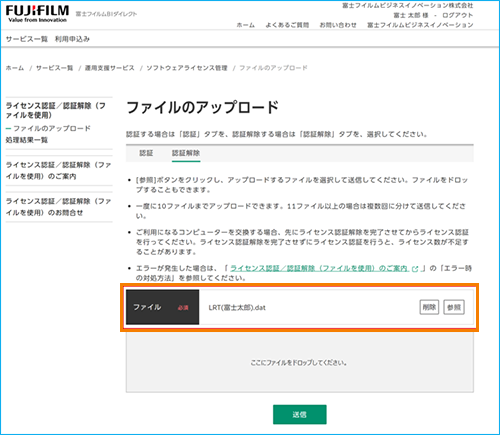Click the ログアウト link
Screen dimensions: 500x435
[x=457, y=15]
